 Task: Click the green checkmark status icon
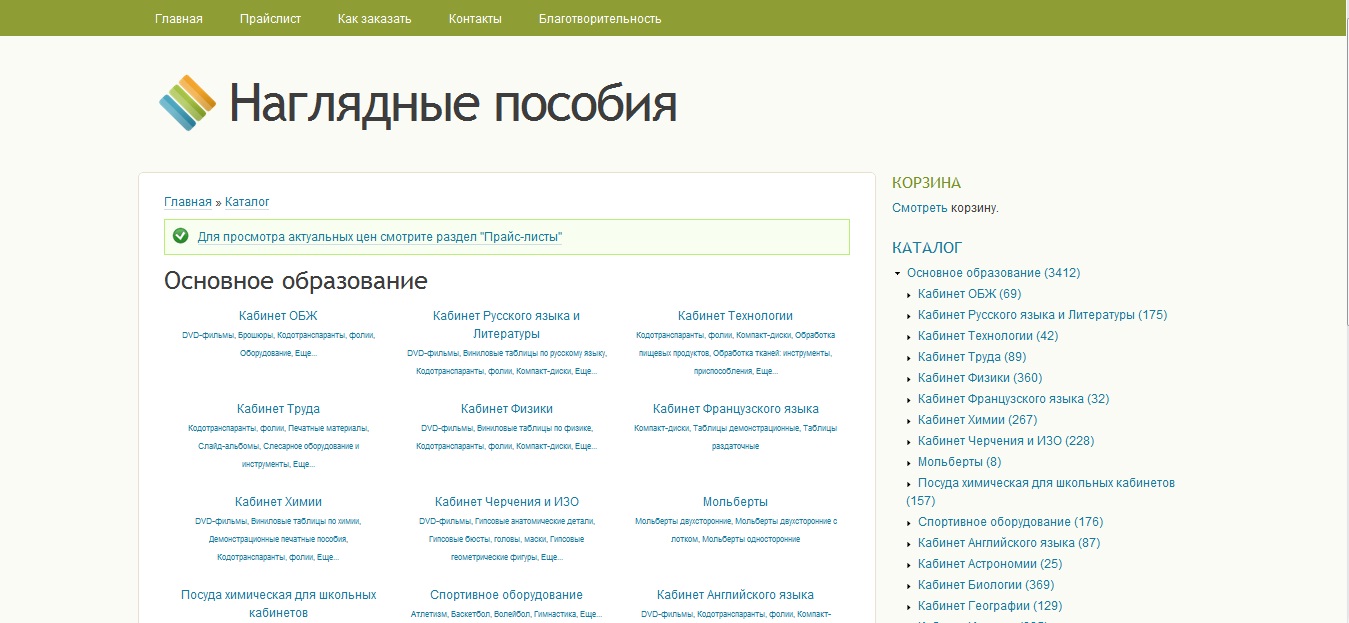(x=181, y=236)
